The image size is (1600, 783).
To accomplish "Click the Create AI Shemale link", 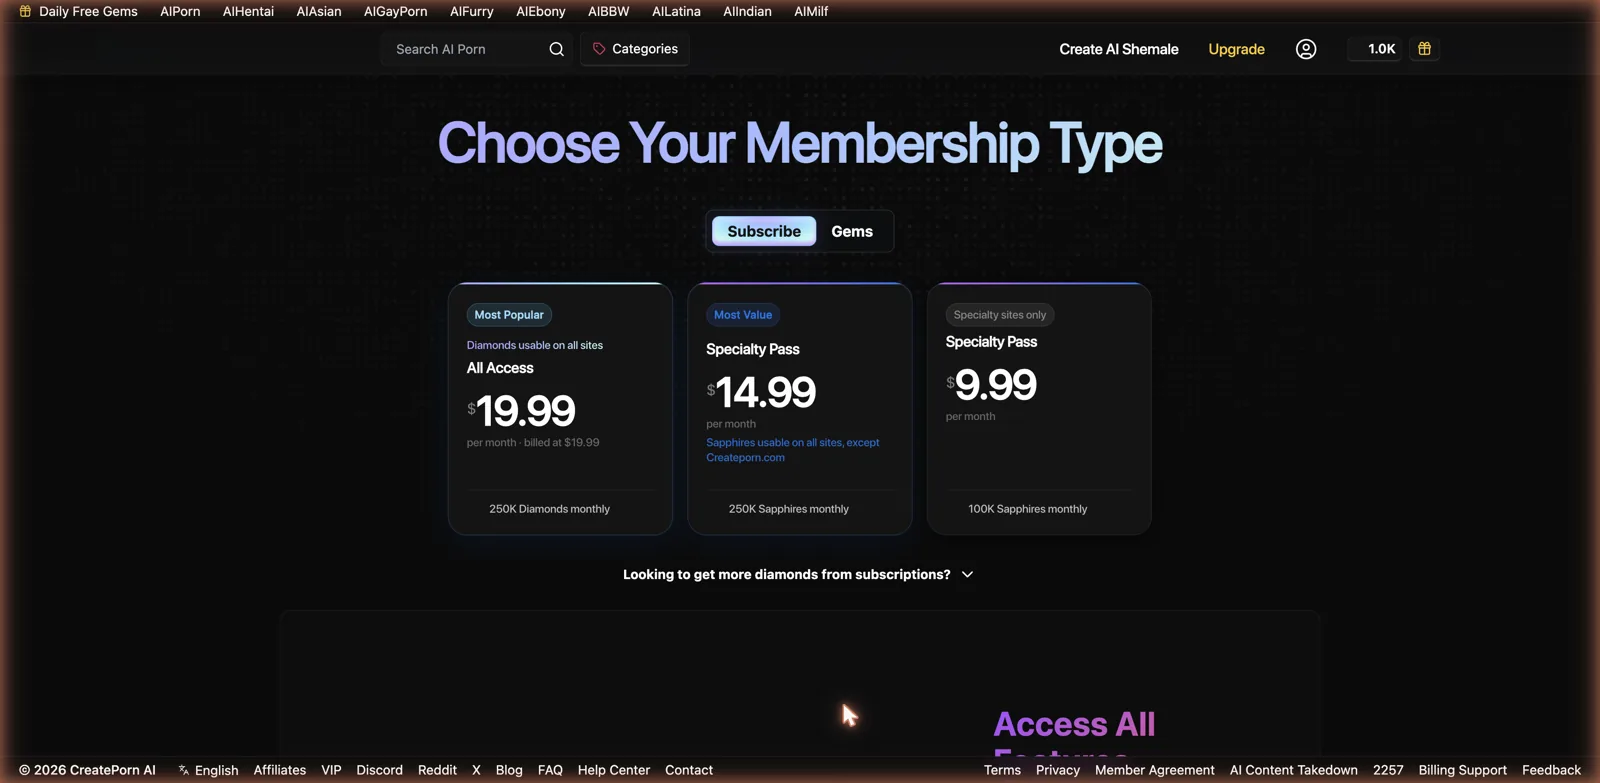I will [x=1119, y=49].
